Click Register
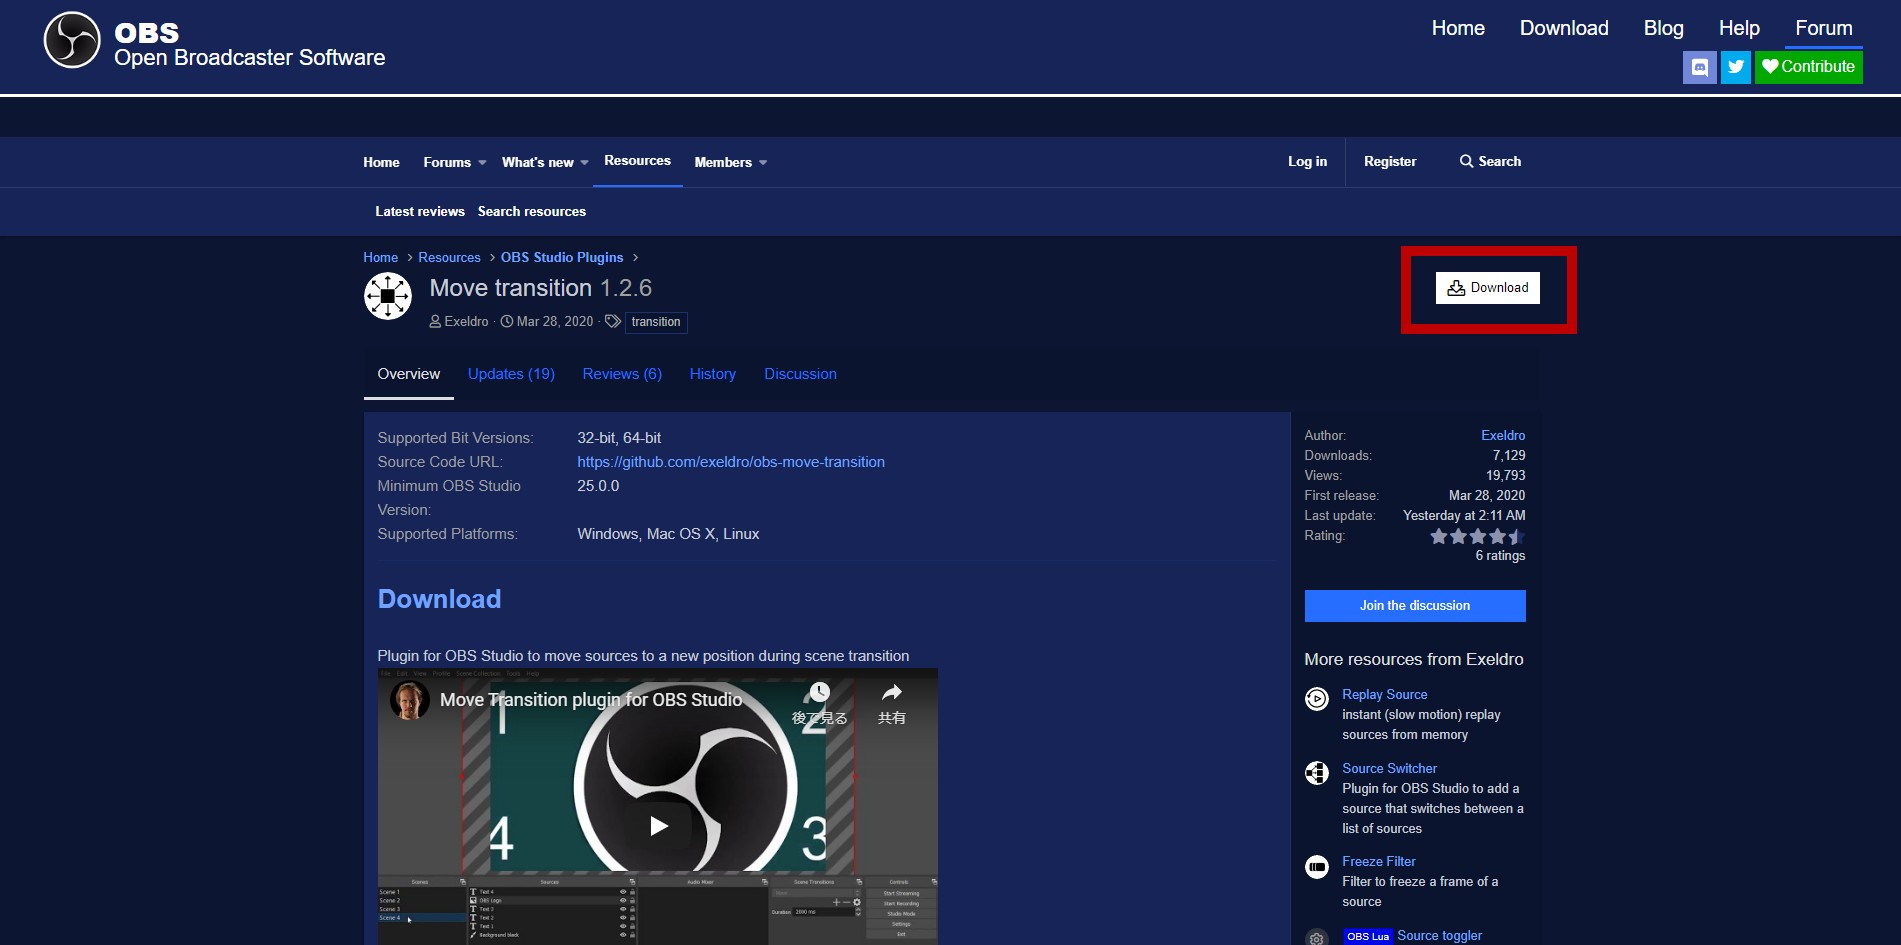This screenshot has width=1901, height=945. tap(1390, 161)
